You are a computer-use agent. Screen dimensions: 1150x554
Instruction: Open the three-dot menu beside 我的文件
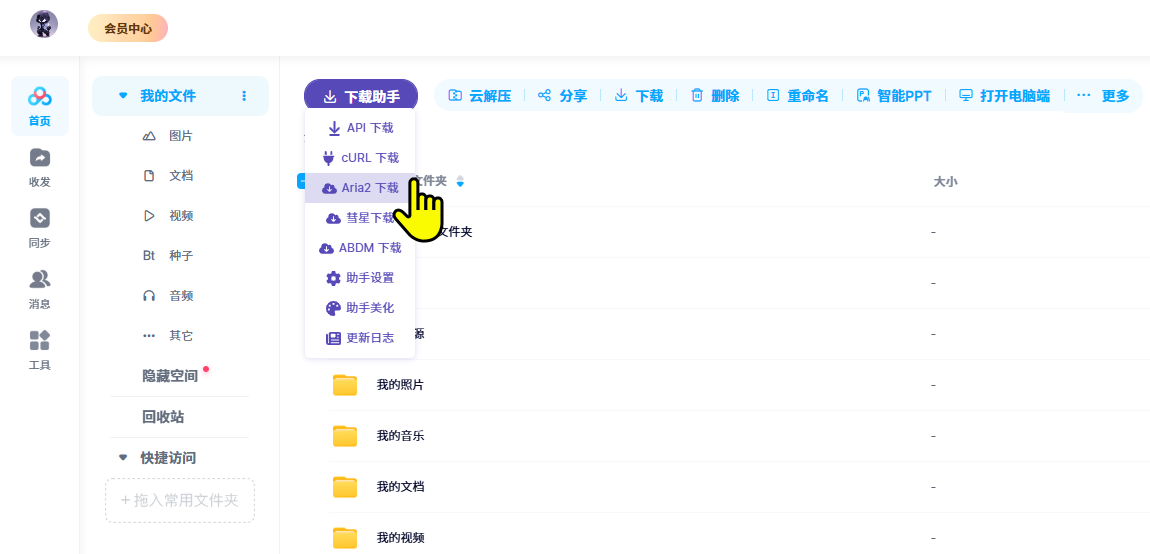pyautogui.click(x=244, y=96)
